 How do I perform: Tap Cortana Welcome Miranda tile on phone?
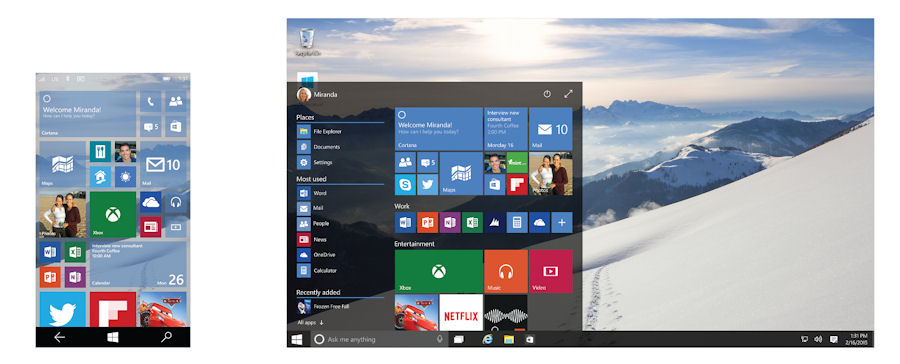[x=88, y=114]
